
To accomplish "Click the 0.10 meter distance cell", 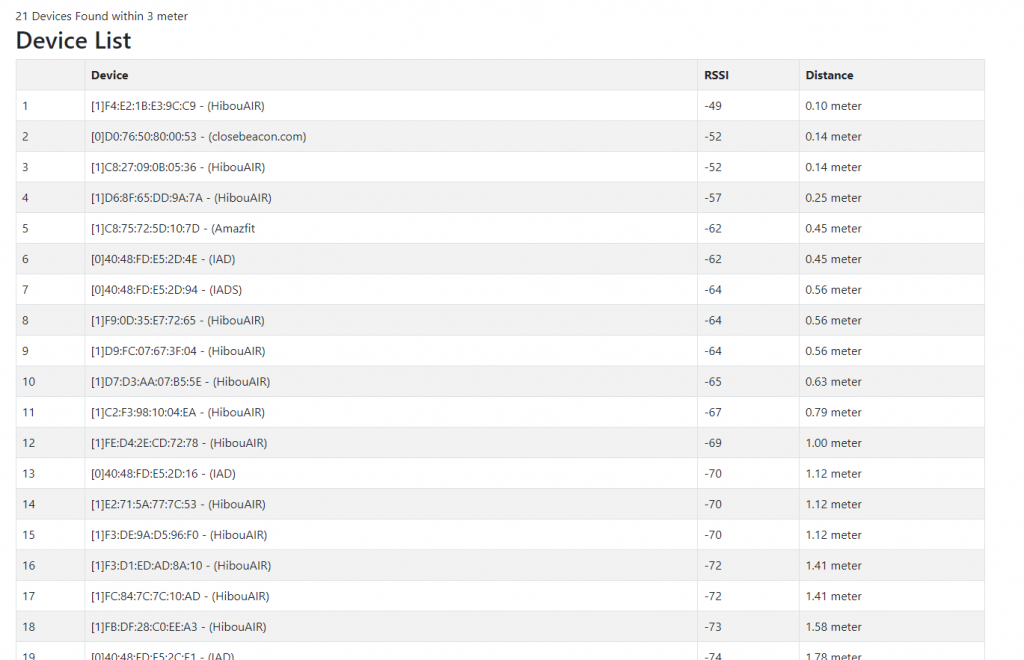I will point(833,106).
